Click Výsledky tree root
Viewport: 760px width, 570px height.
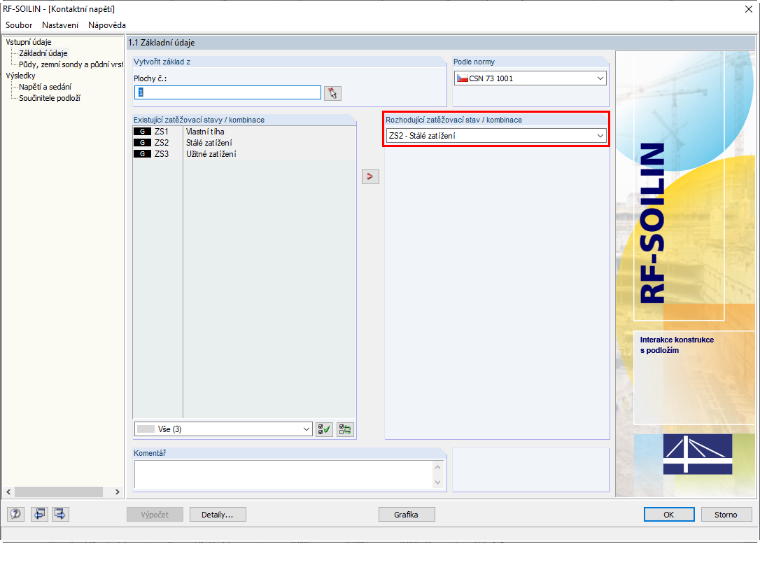click(20, 76)
